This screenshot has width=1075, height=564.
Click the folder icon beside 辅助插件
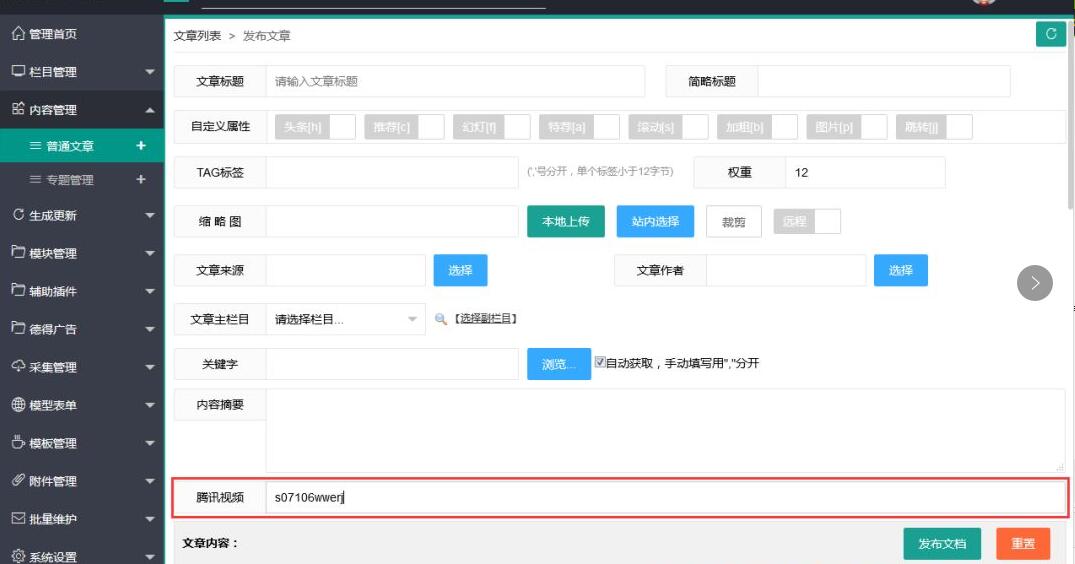[x=19, y=290]
